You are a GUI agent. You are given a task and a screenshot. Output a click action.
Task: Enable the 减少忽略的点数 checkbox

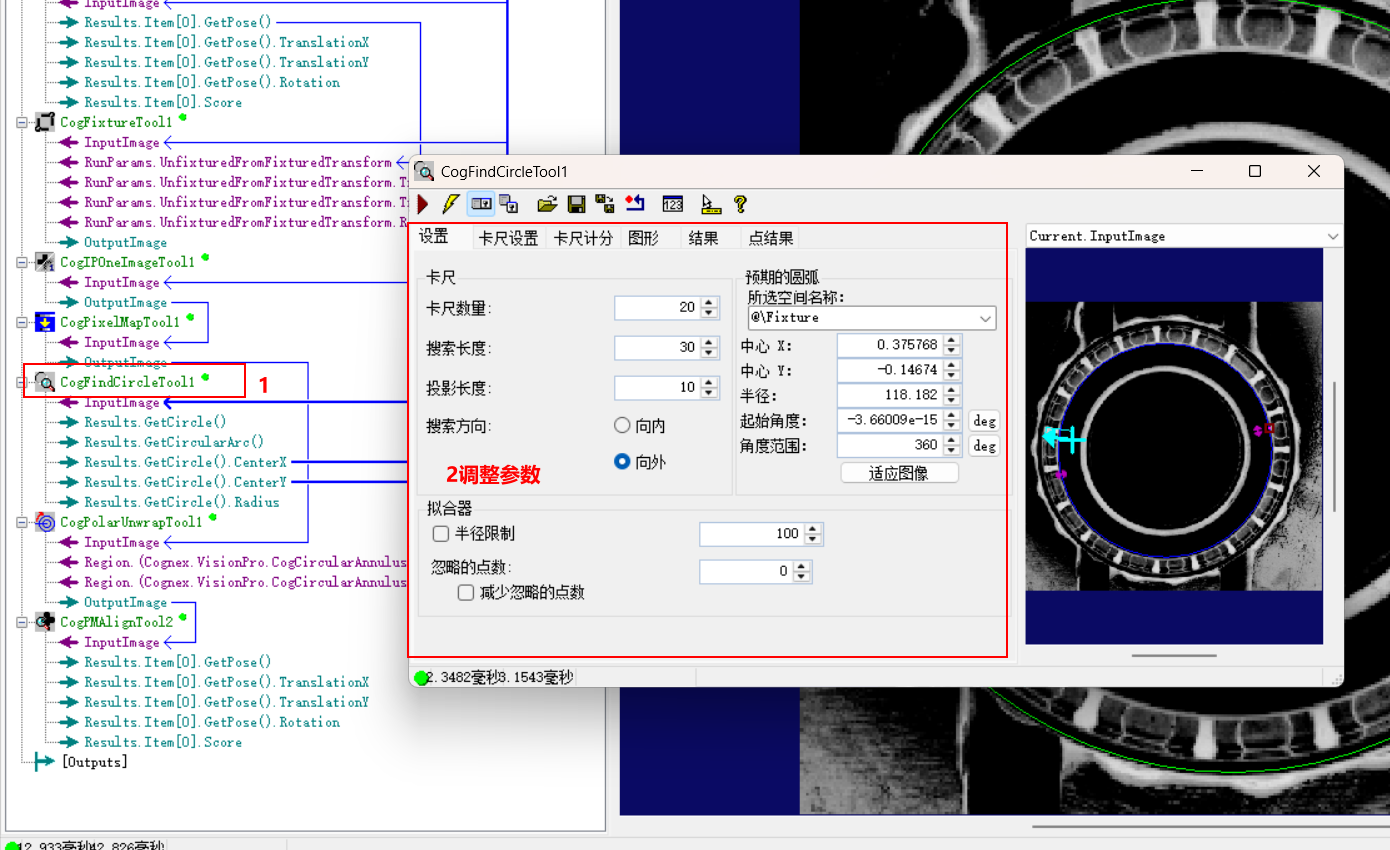(466, 592)
